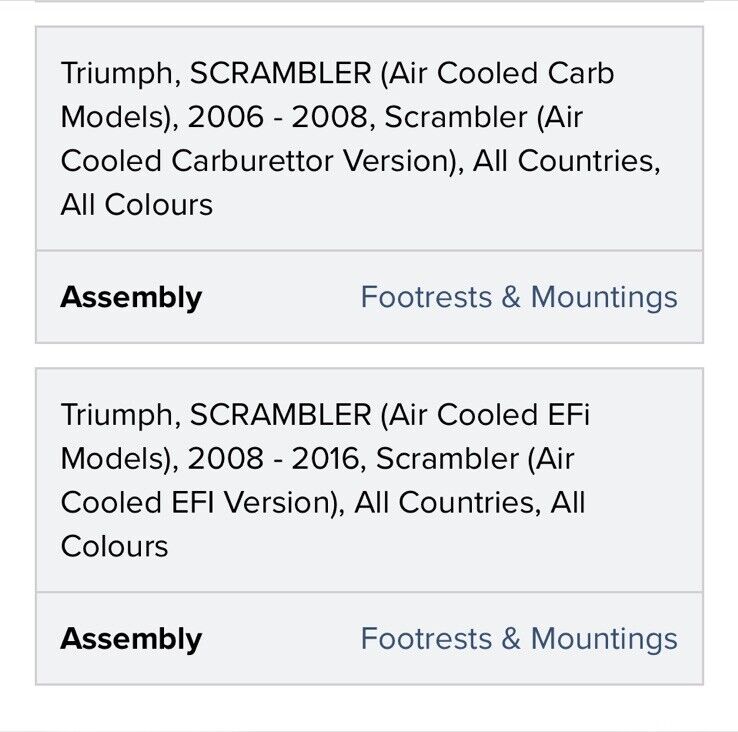Screen dimensions: 738x732
Task: Click uppercase "SCRAMBLER" in the Carb Models card
Action: (281, 73)
